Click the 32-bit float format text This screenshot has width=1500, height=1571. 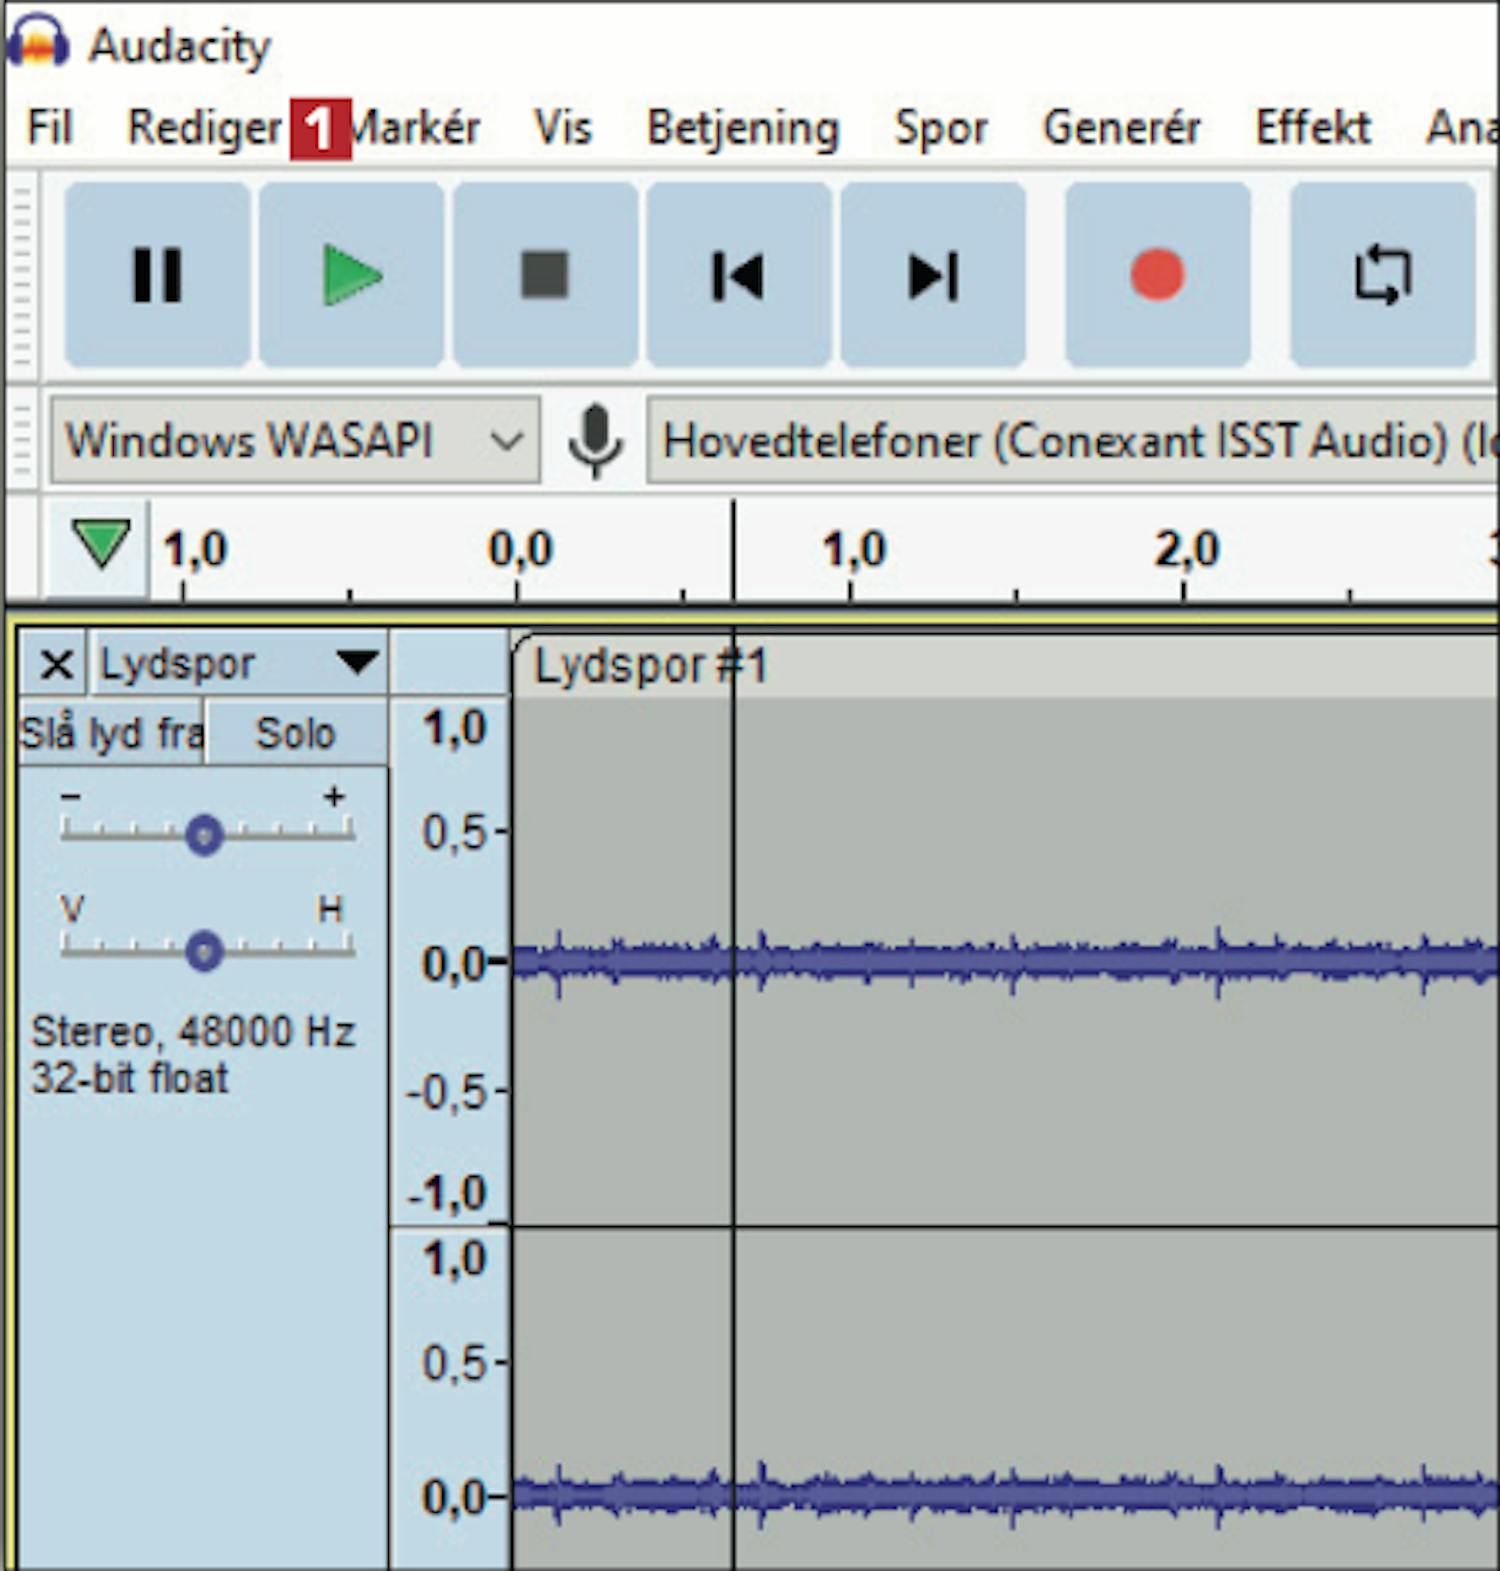(130, 1078)
